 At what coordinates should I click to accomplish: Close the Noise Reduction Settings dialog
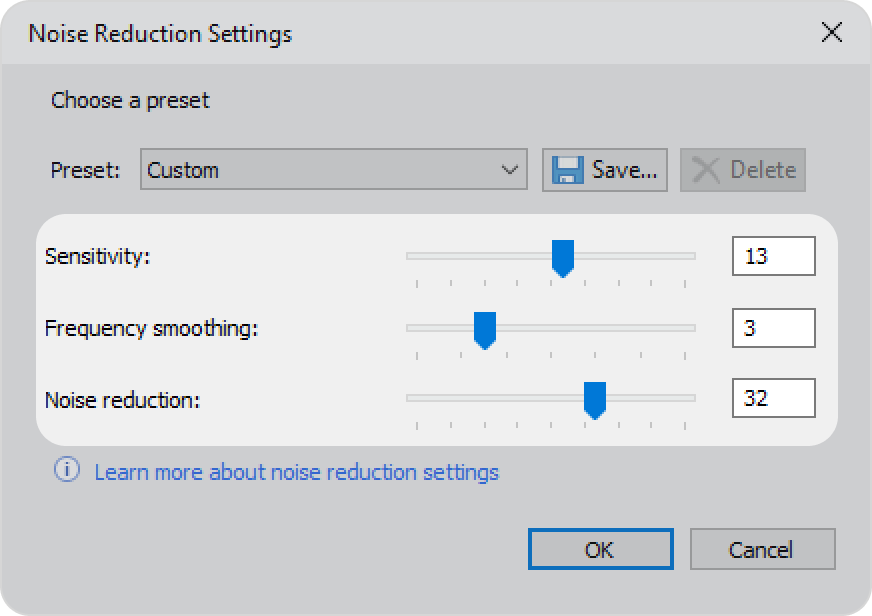click(x=831, y=32)
